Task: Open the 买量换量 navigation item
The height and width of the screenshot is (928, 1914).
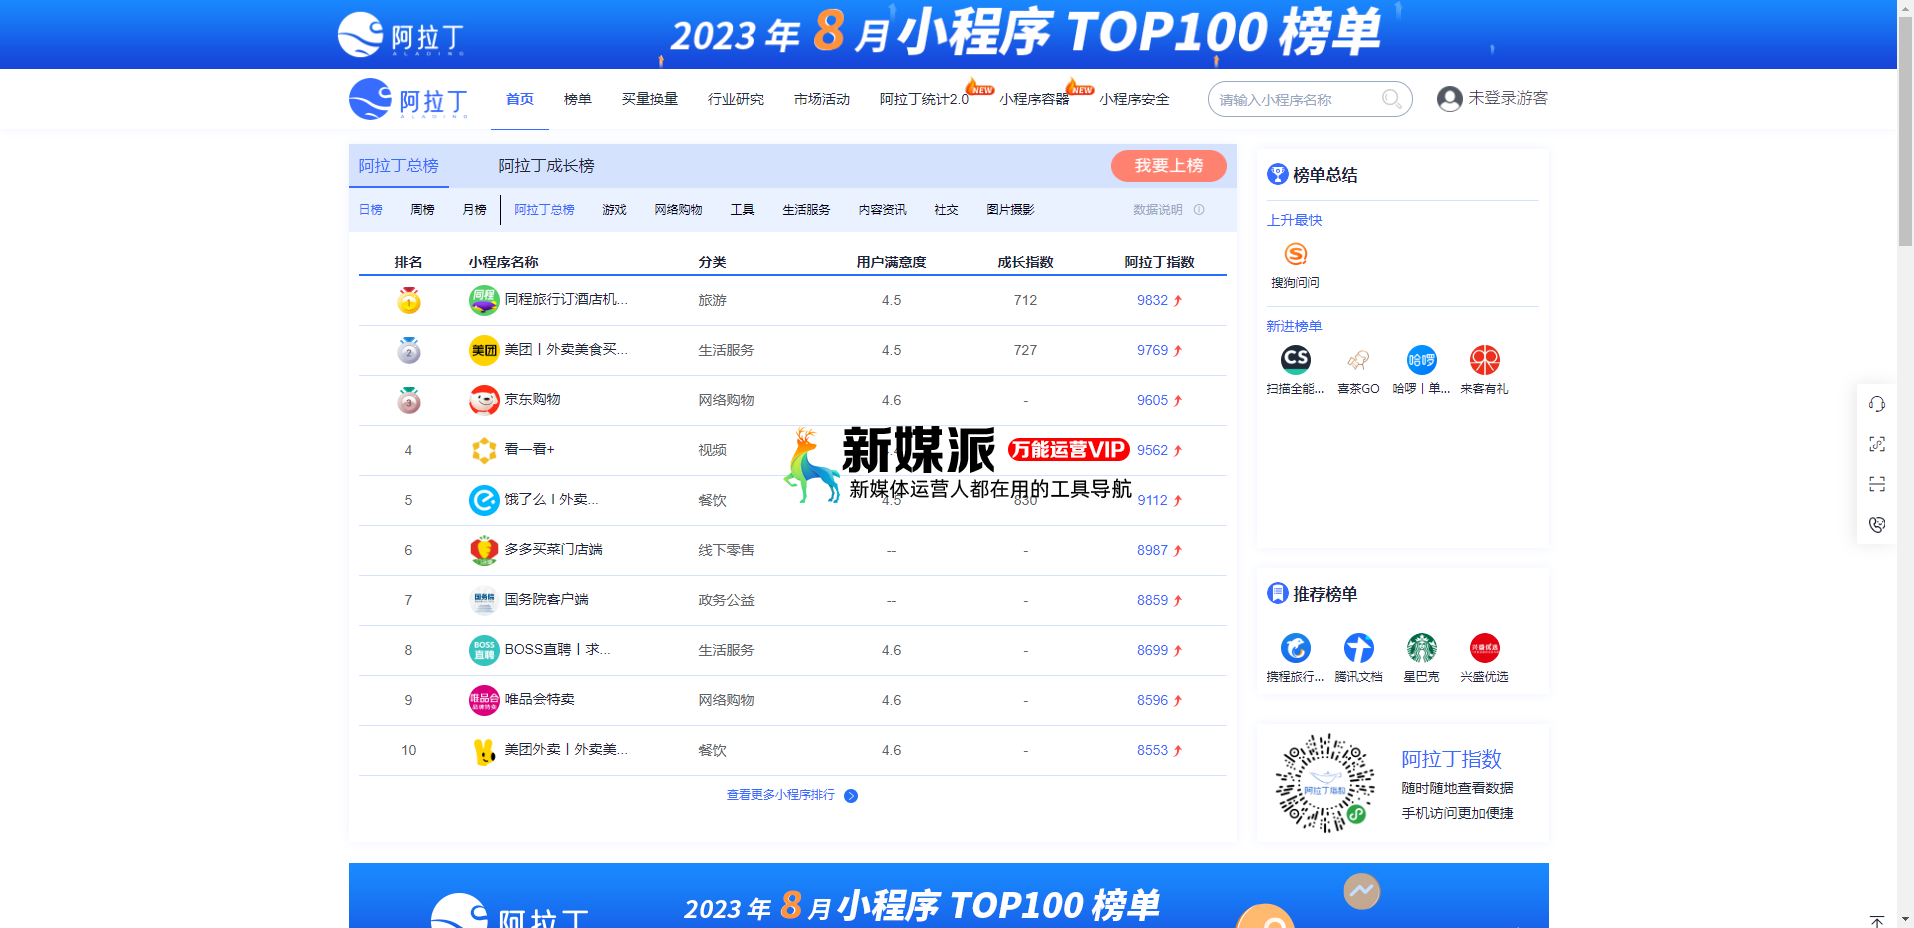Action: [650, 99]
